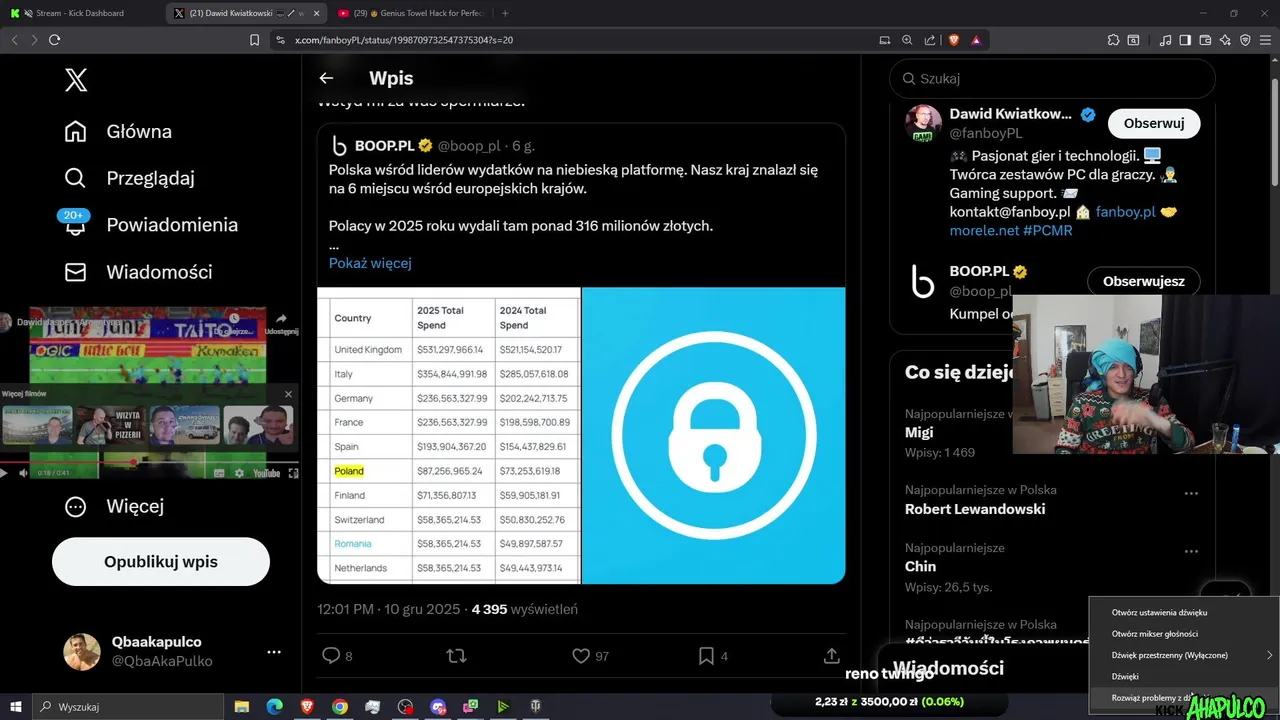Follow Dawid Kwiatkowski with Obserwuj
This screenshot has height=720, width=1280.
click(x=1154, y=123)
